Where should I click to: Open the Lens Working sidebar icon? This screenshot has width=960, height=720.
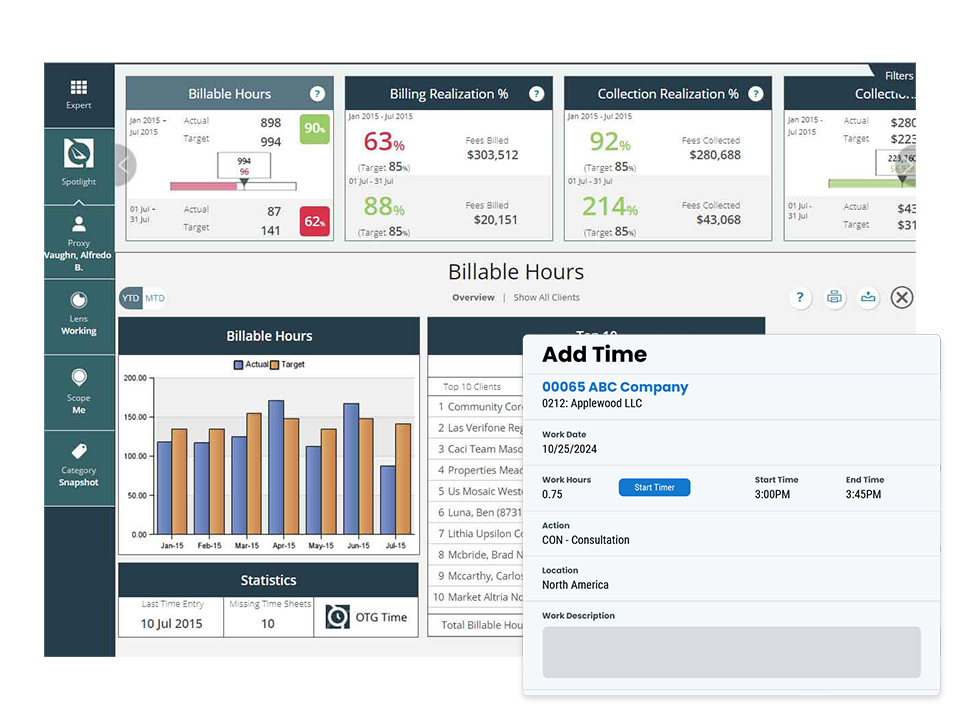79,301
